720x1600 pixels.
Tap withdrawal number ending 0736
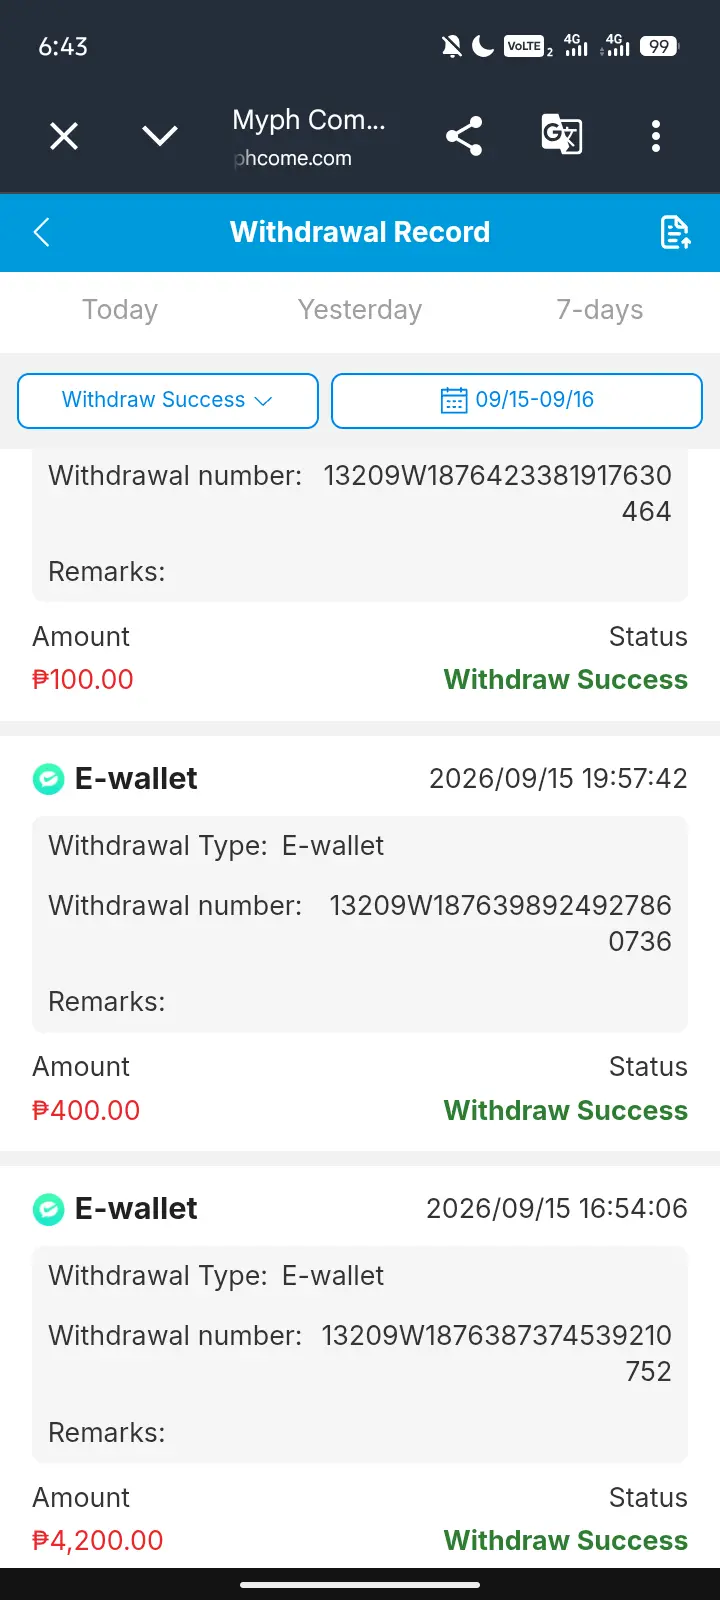(500, 923)
